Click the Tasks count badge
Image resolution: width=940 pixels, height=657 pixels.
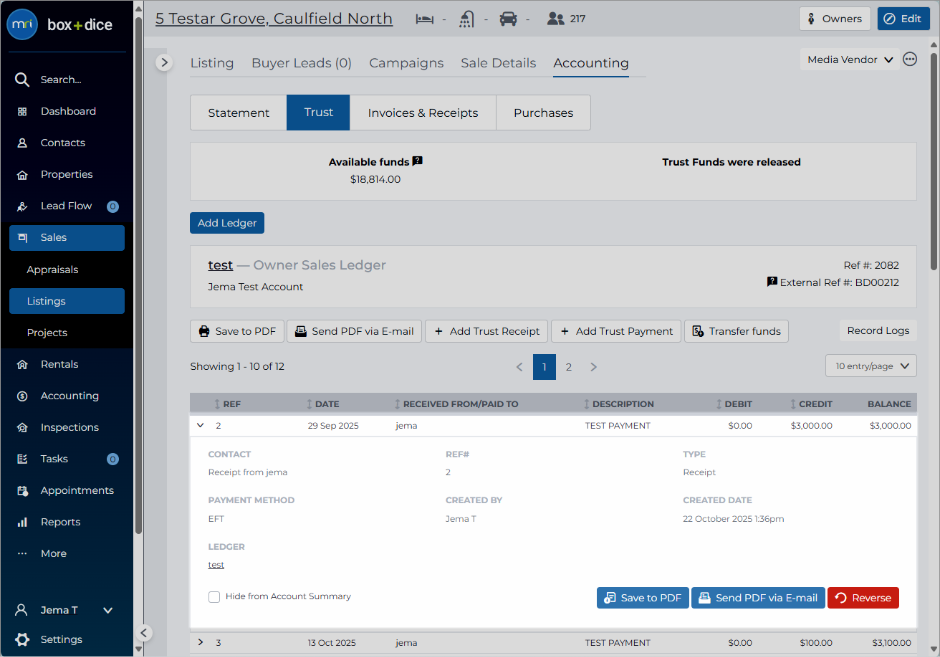(113, 459)
